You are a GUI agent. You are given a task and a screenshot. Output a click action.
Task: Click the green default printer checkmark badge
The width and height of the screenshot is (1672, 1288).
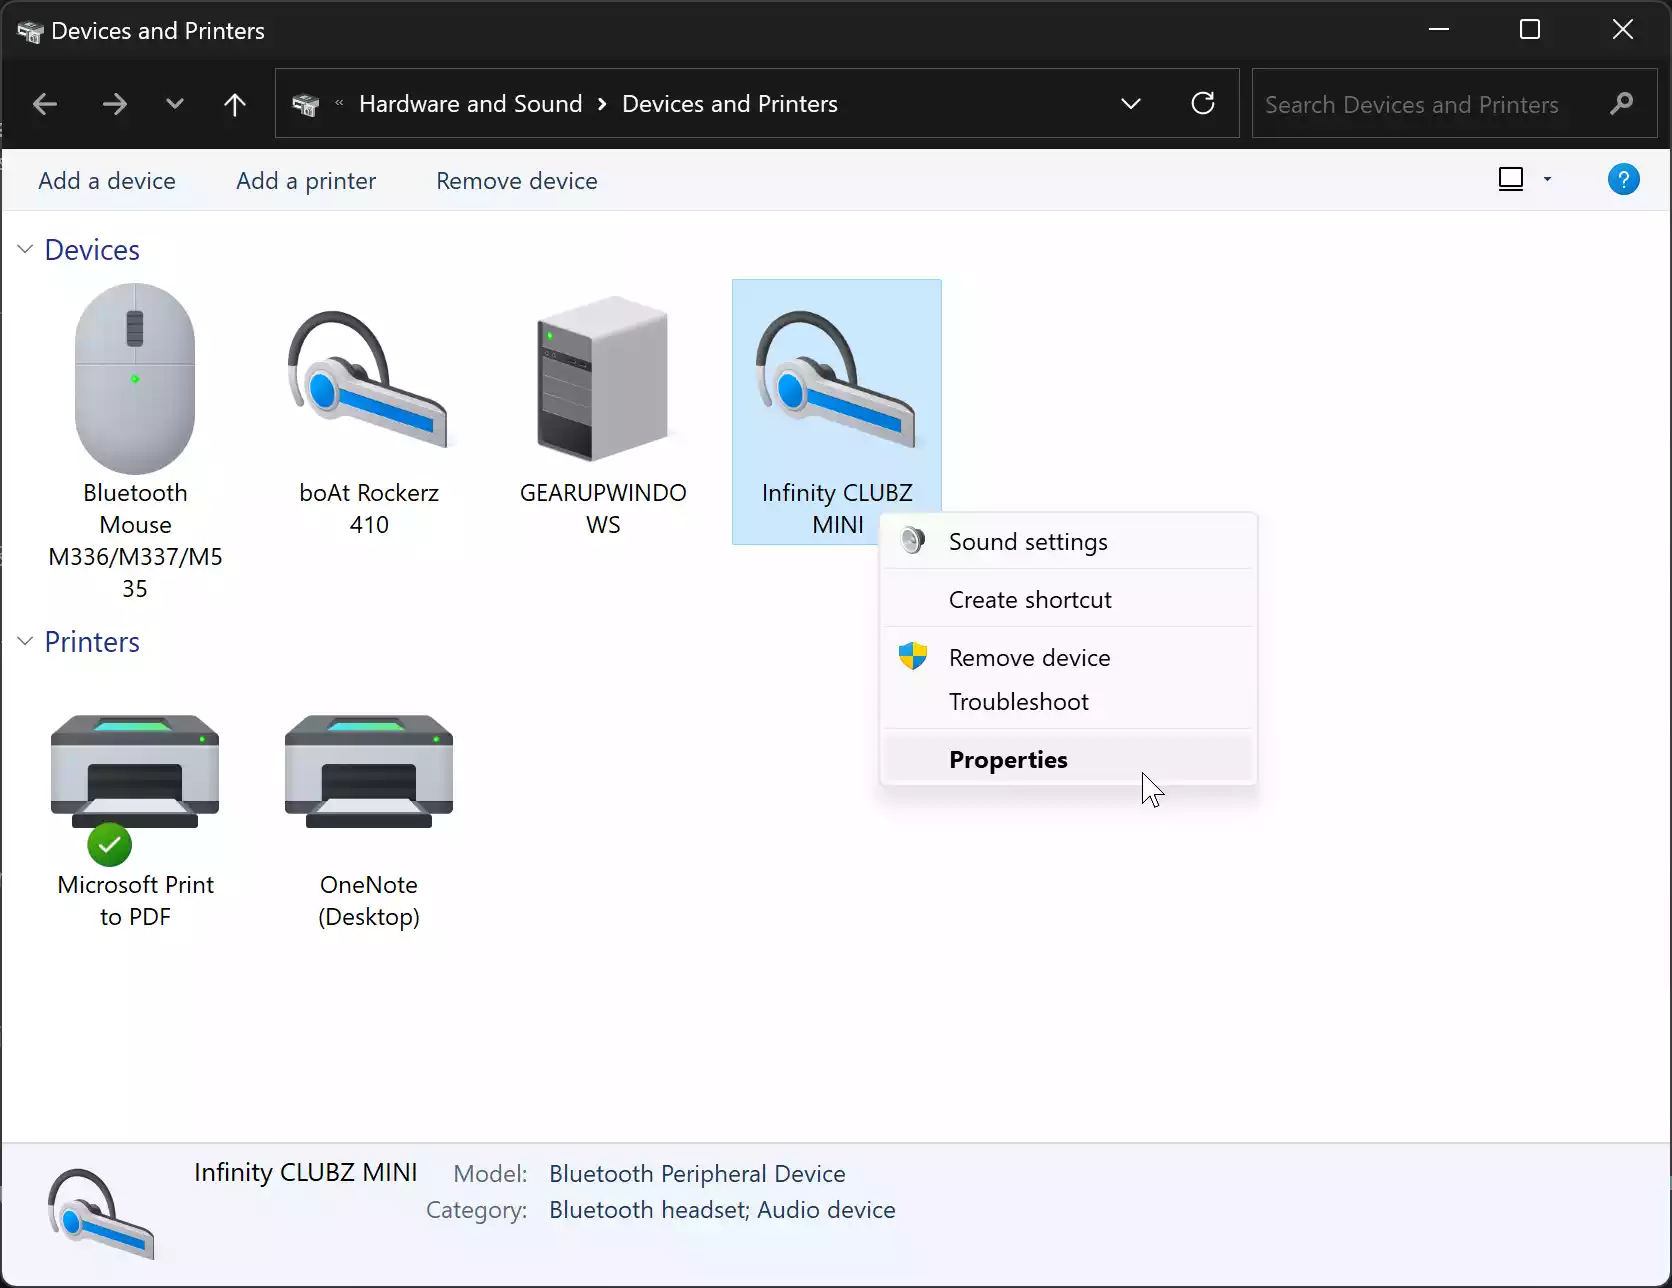[110, 845]
